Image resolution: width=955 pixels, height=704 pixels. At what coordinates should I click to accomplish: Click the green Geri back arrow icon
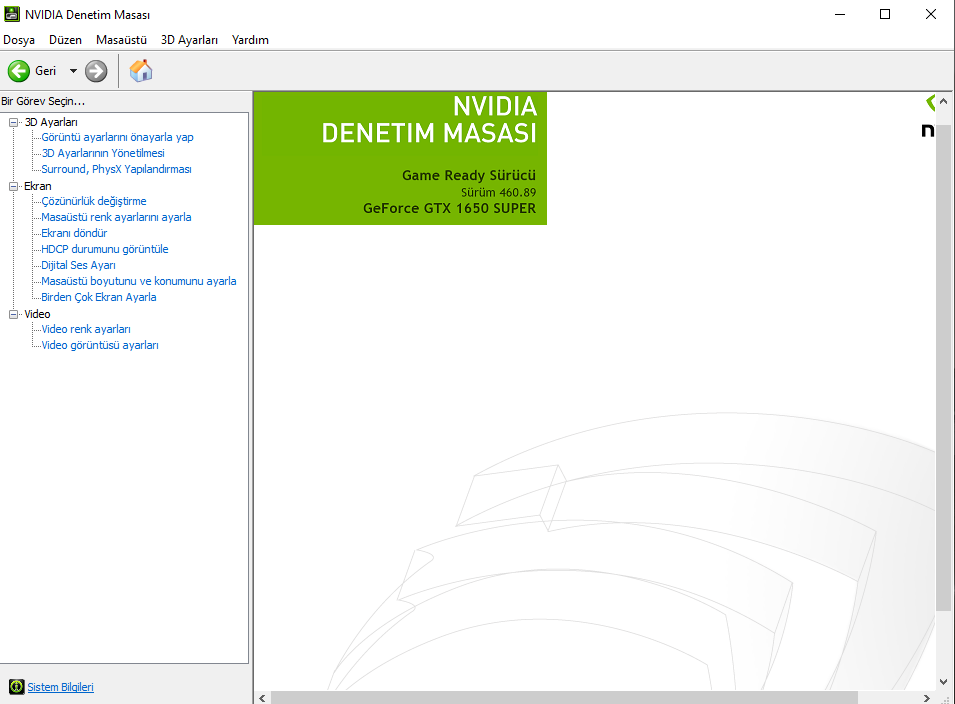coord(18,71)
